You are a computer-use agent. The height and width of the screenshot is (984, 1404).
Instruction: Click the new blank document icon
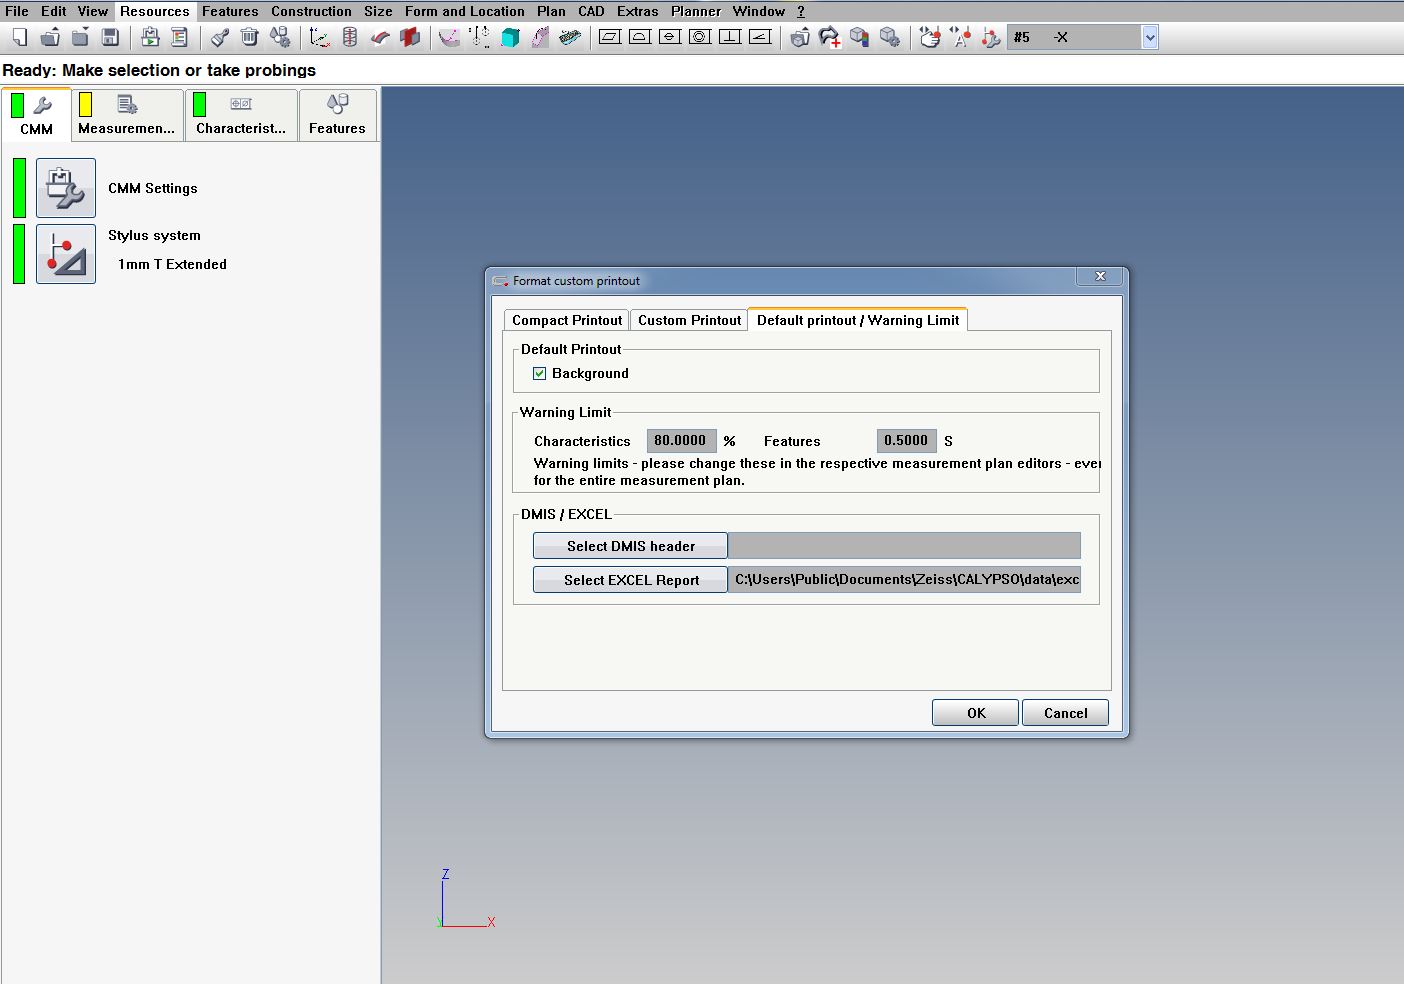(20, 38)
